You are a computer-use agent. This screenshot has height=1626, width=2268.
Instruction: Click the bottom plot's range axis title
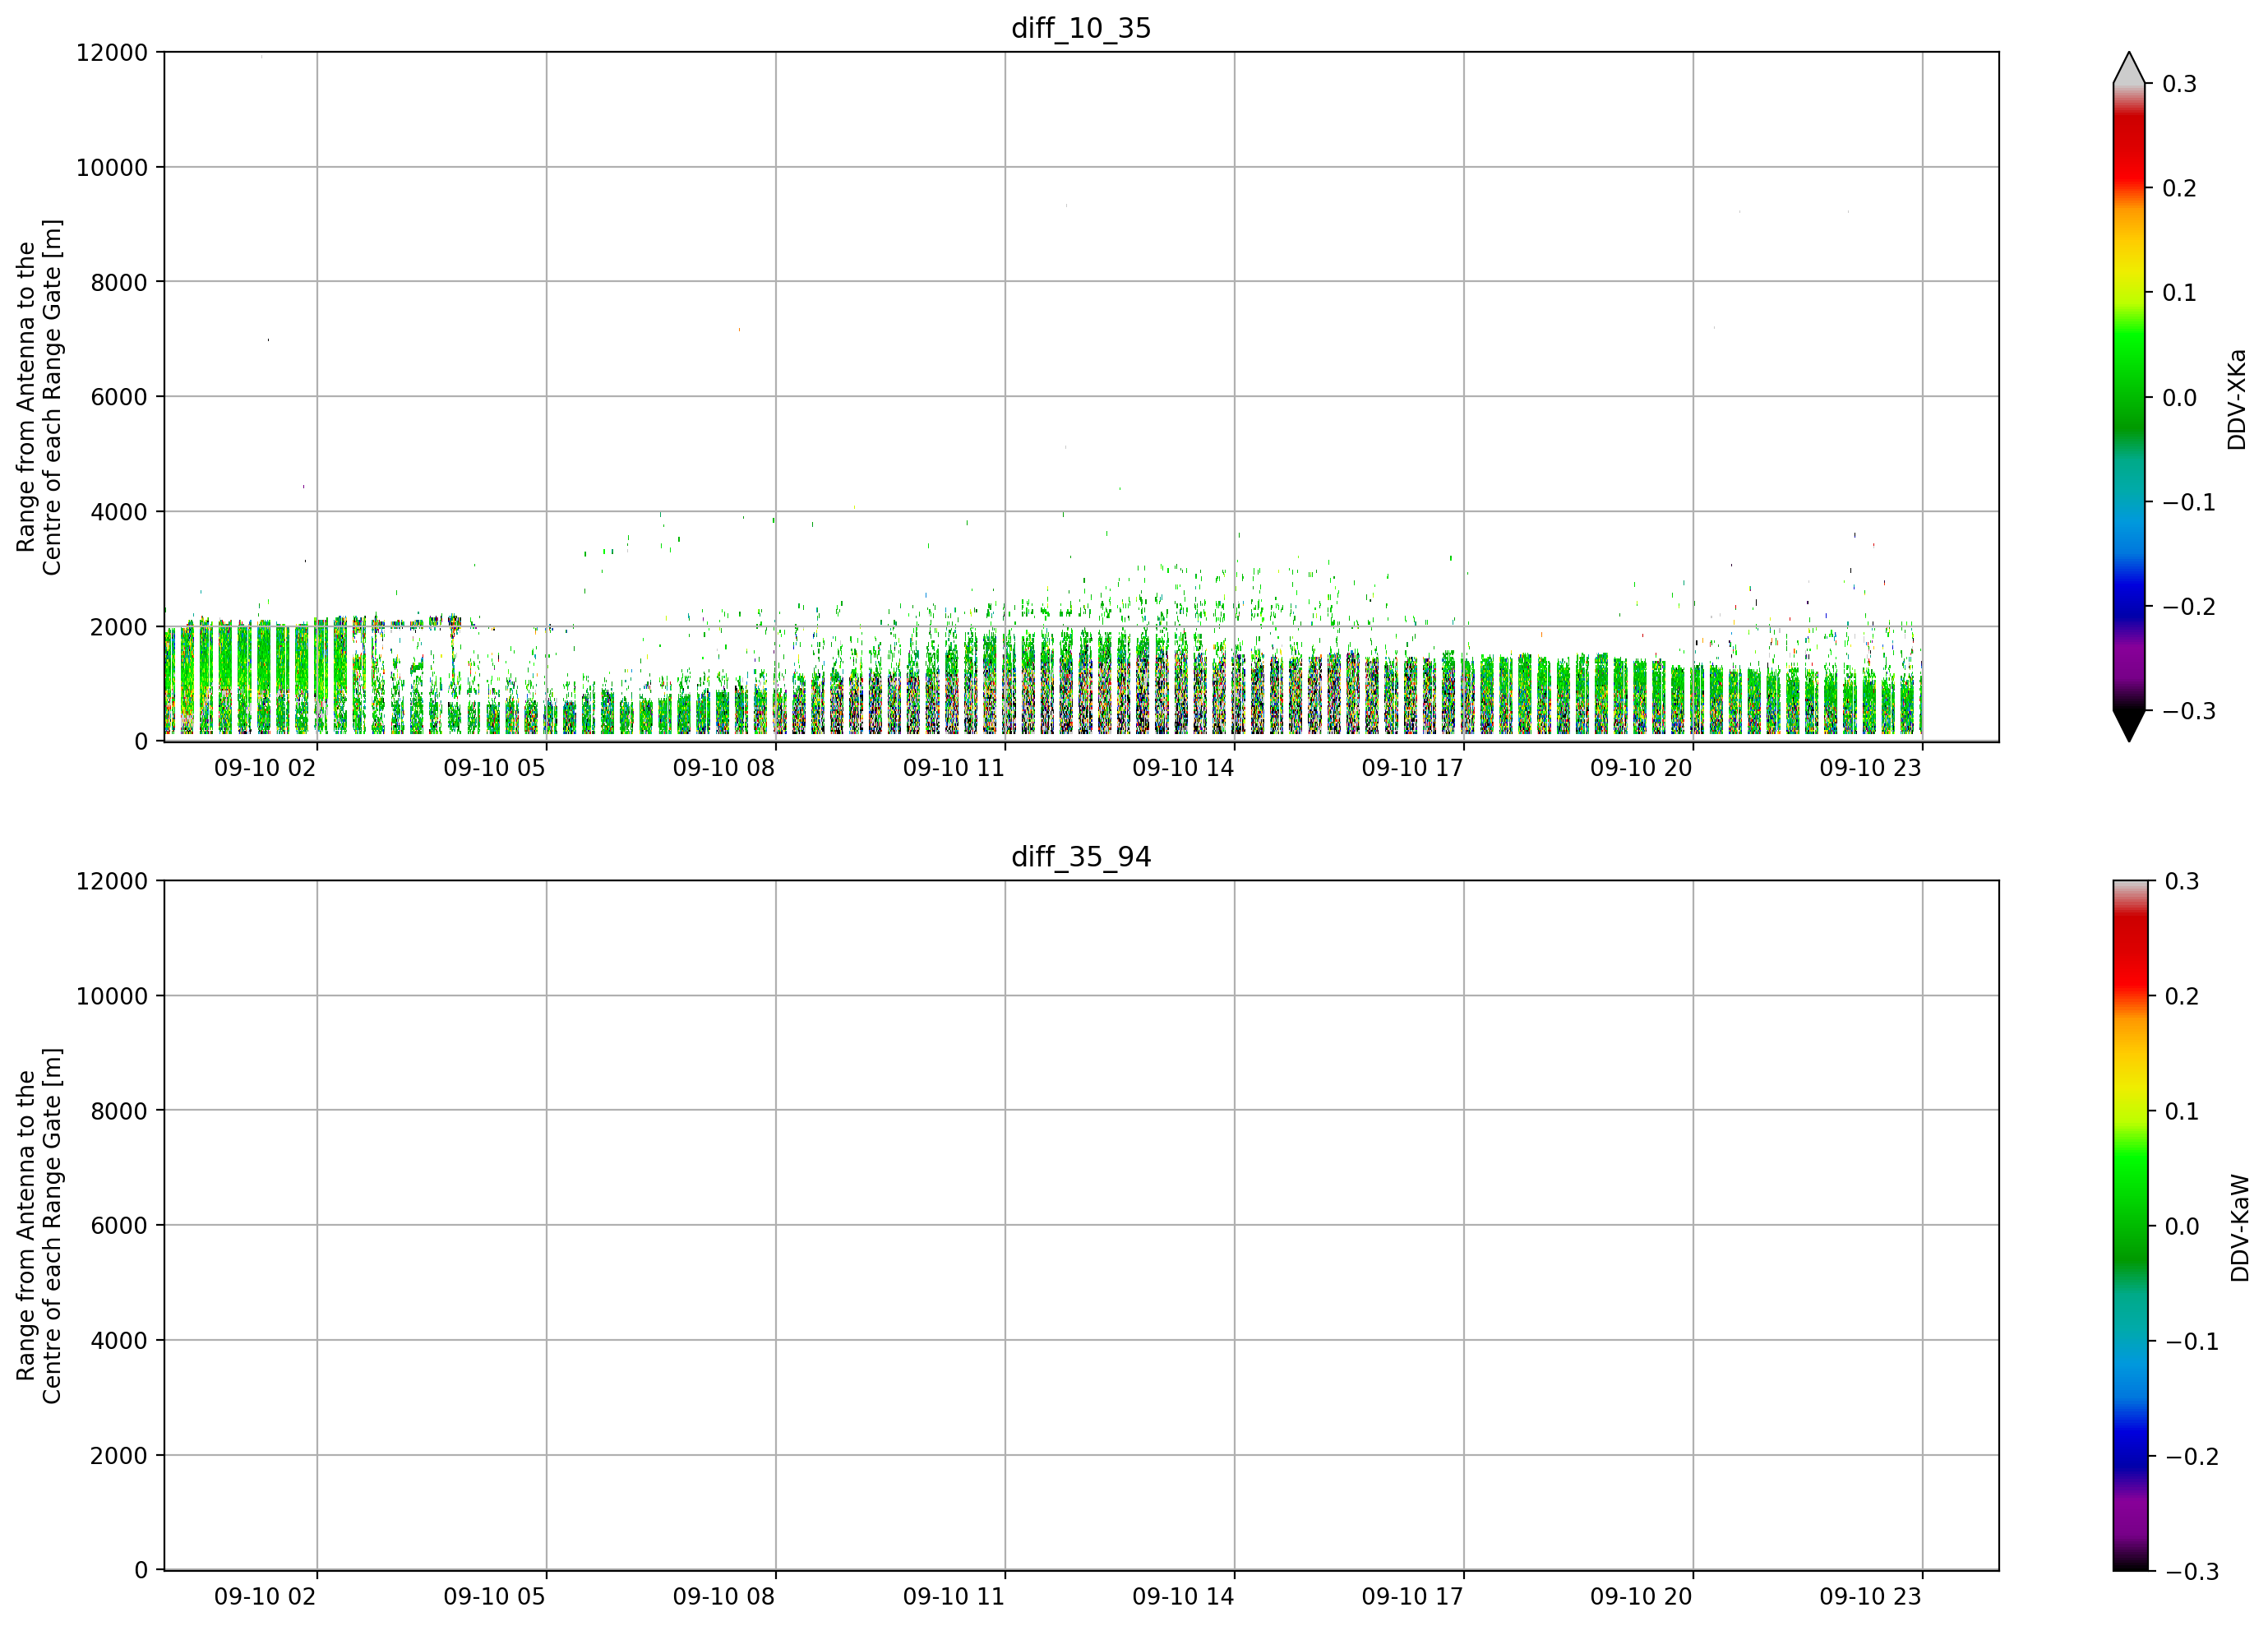click(x=39, y=1226)
